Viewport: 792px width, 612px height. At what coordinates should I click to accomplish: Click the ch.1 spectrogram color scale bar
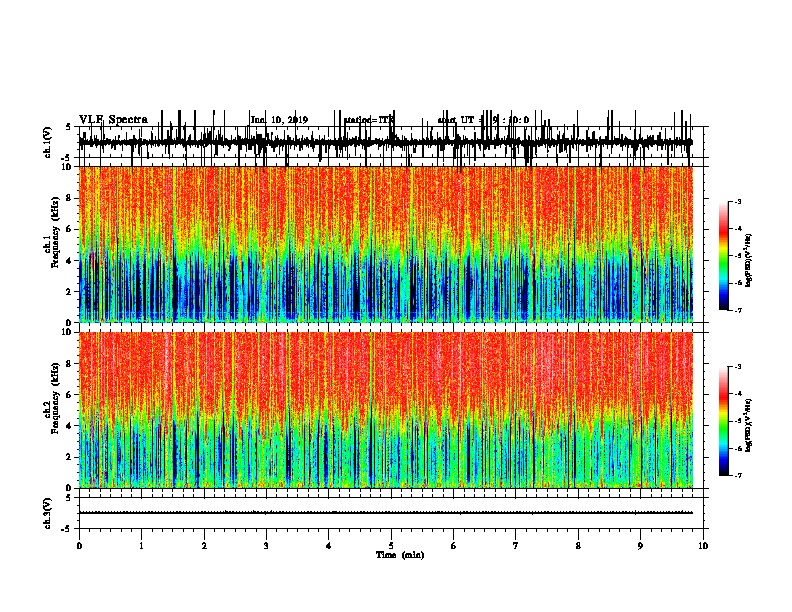tap(724, 256)
